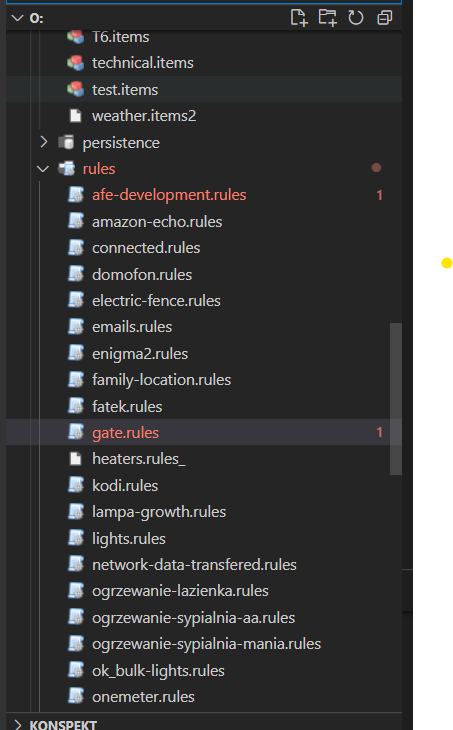Viewport: 453px width, 730px height.
Task: Open afe-development.rules file
Action: [x=169, y=195]
